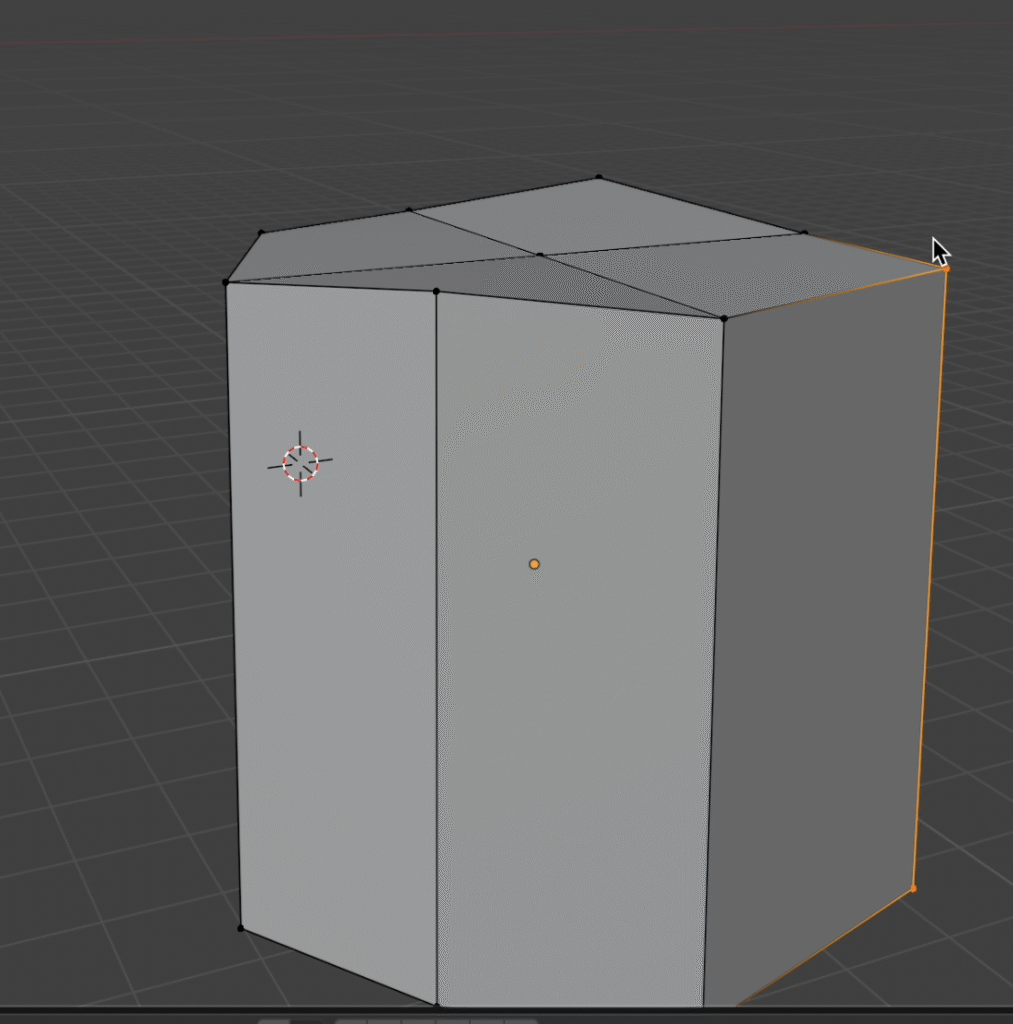Select the center vertex where top edges cross

539,255
